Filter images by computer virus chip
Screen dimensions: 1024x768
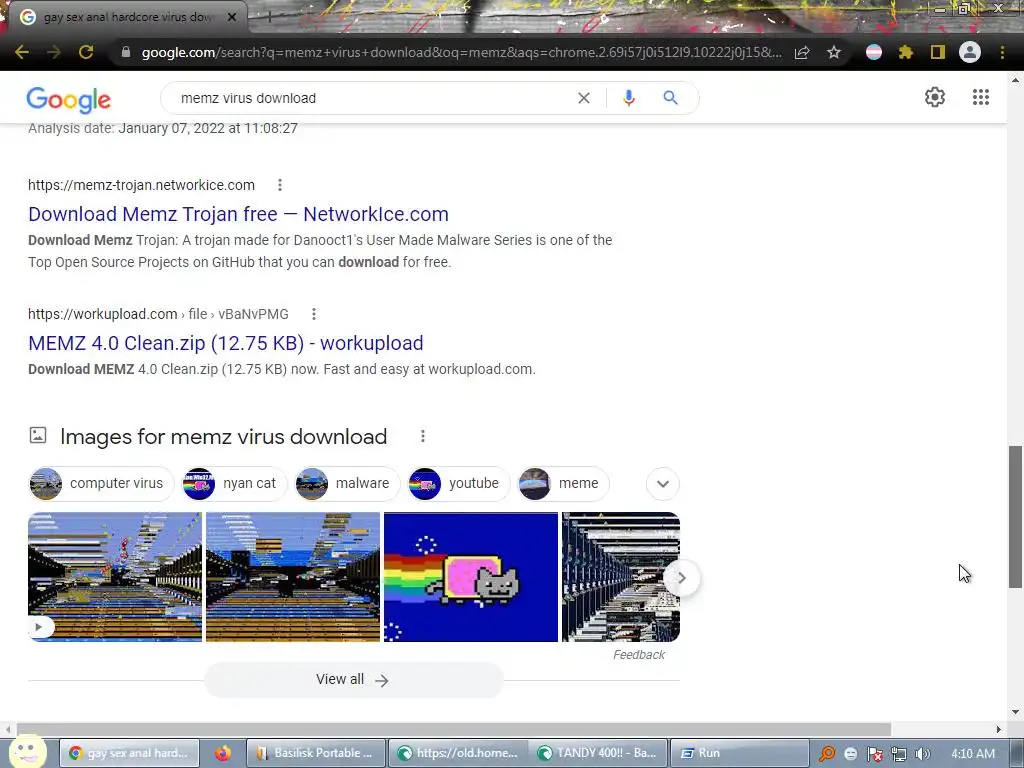(101, 484)
